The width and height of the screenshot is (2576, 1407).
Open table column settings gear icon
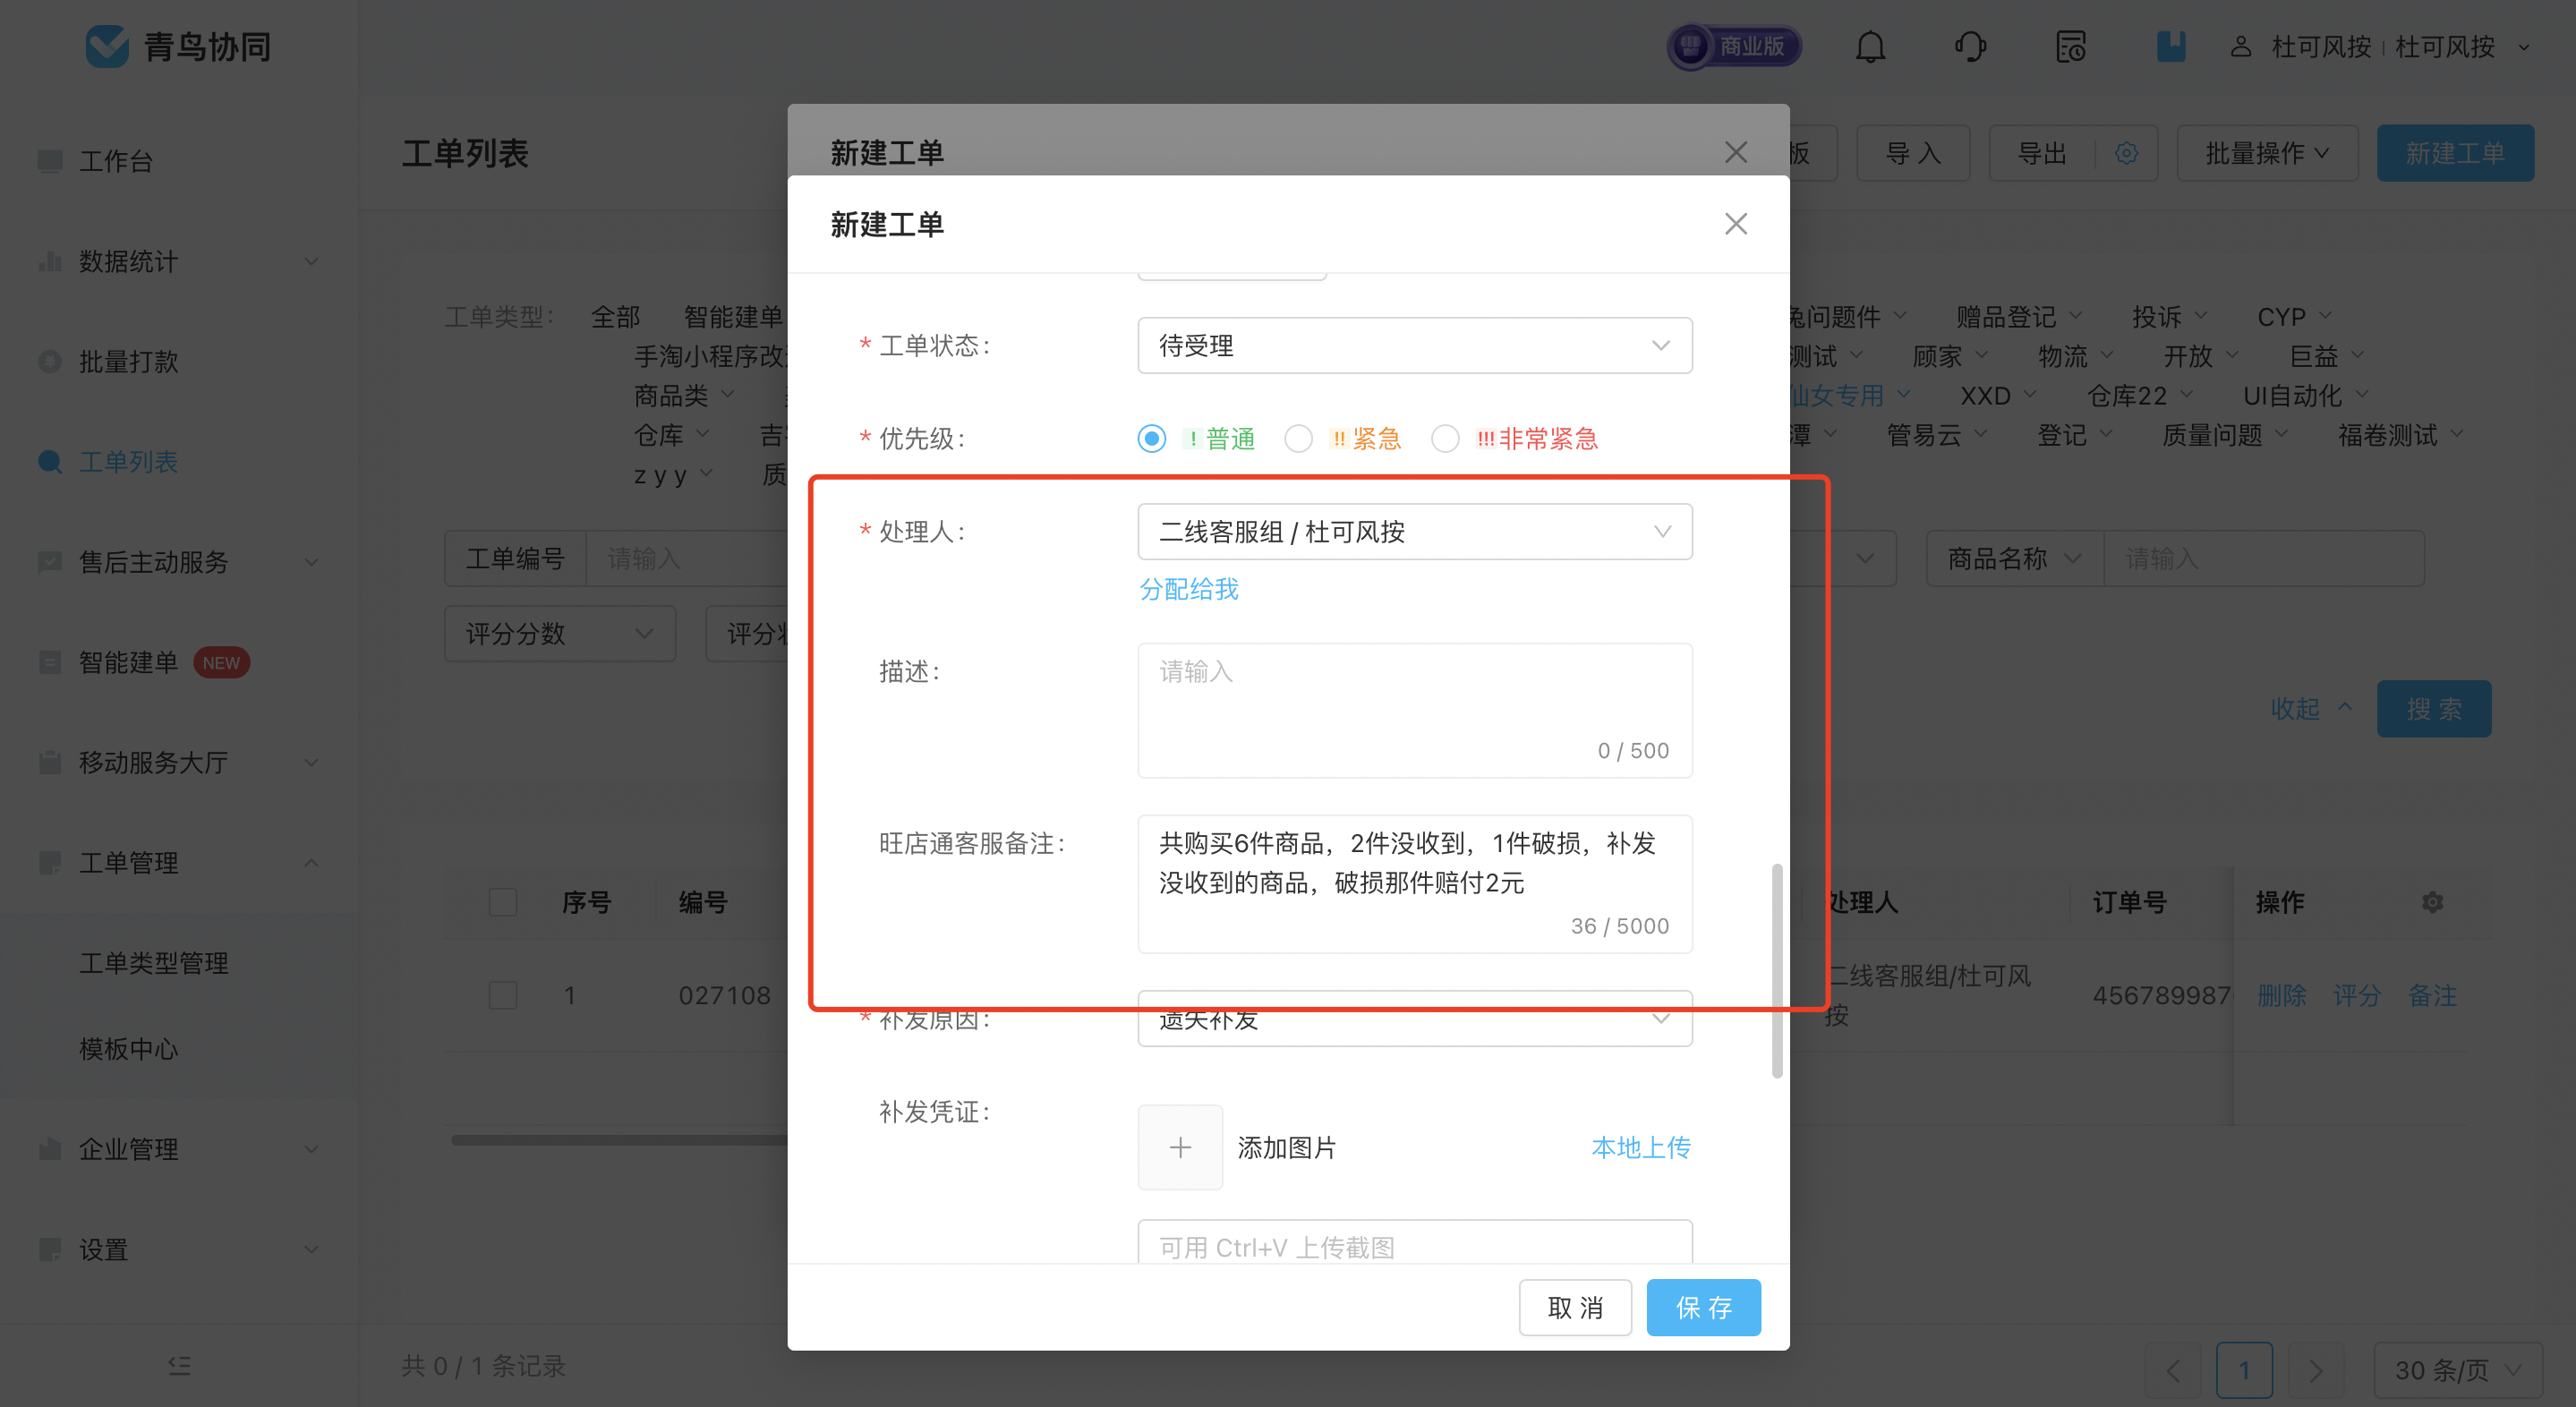[x=2432, y=902]
